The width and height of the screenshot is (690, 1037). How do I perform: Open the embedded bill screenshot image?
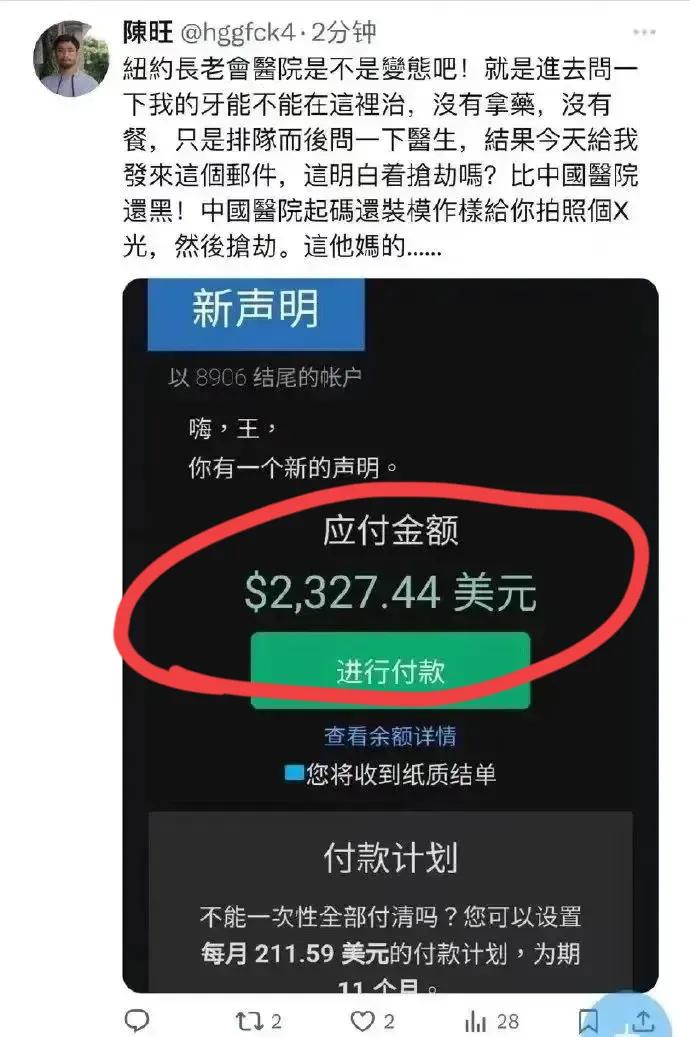(x=390, y=635)
